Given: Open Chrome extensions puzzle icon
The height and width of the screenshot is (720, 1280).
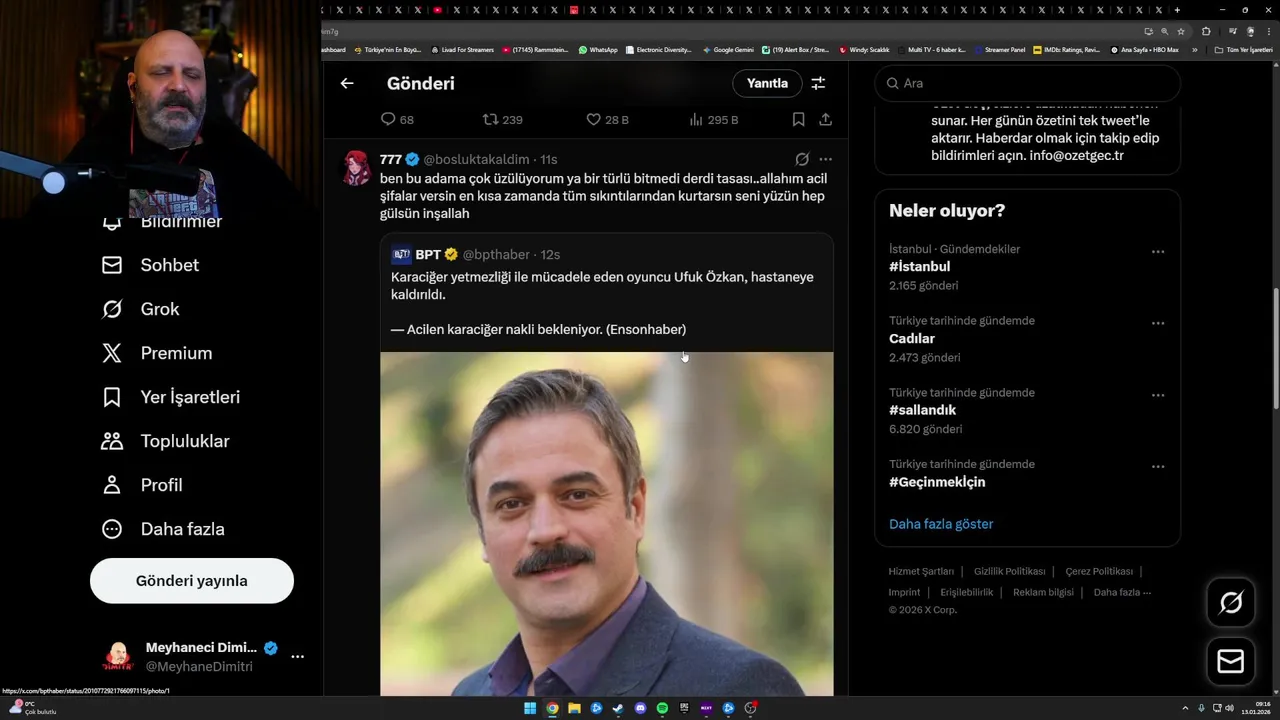Looking at the screenshot, I should click(x=1206, y=31).
